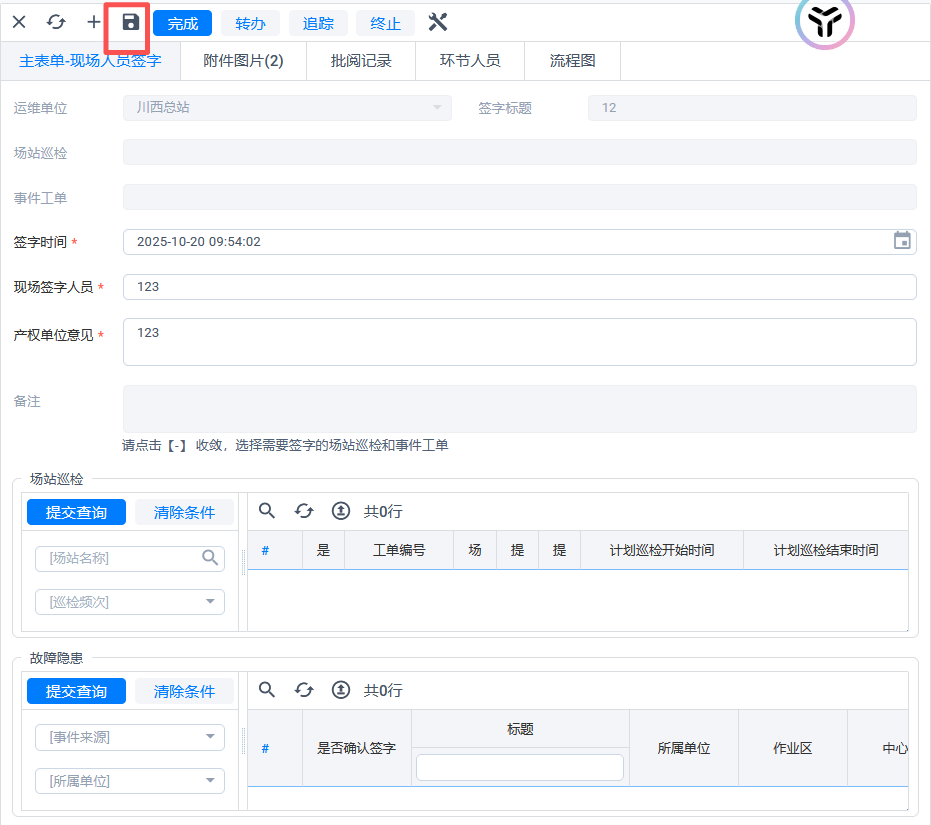Screen dimensions: 931x825
Task: Click the save disk icon in toolbar
Action: coord(130,22)
